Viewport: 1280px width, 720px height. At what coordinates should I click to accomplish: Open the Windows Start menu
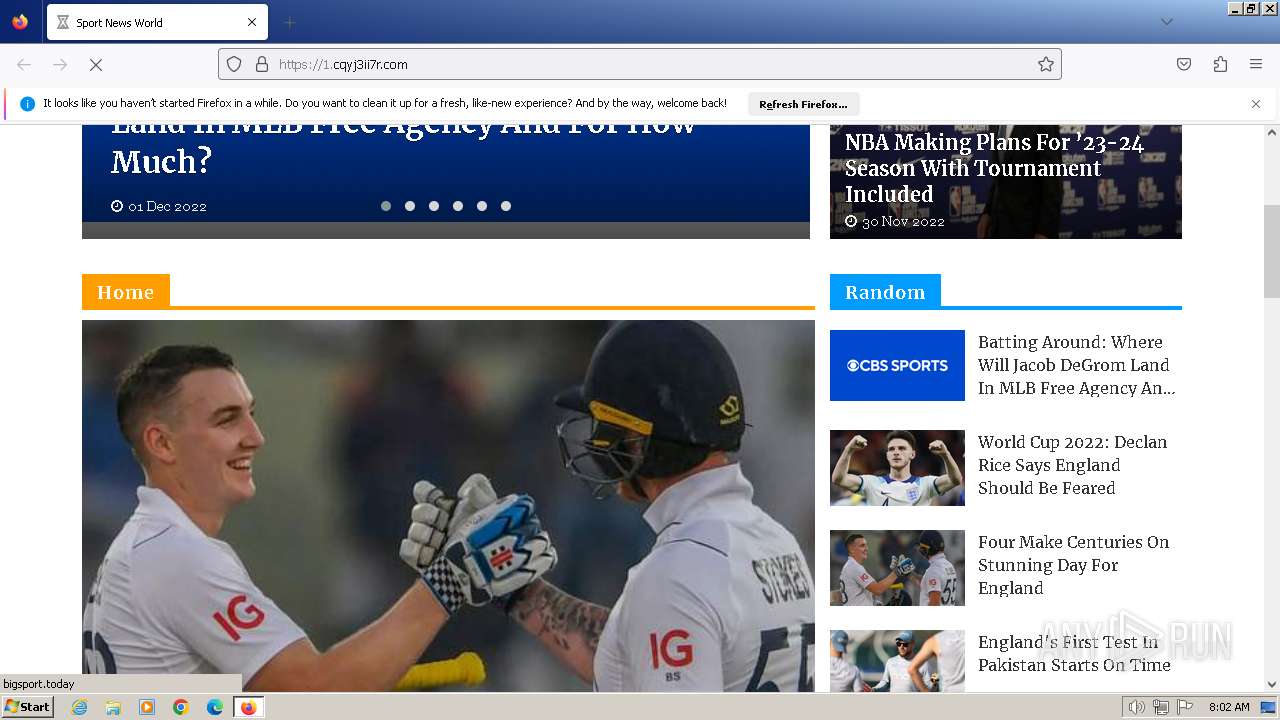click(x=27, y=707)
